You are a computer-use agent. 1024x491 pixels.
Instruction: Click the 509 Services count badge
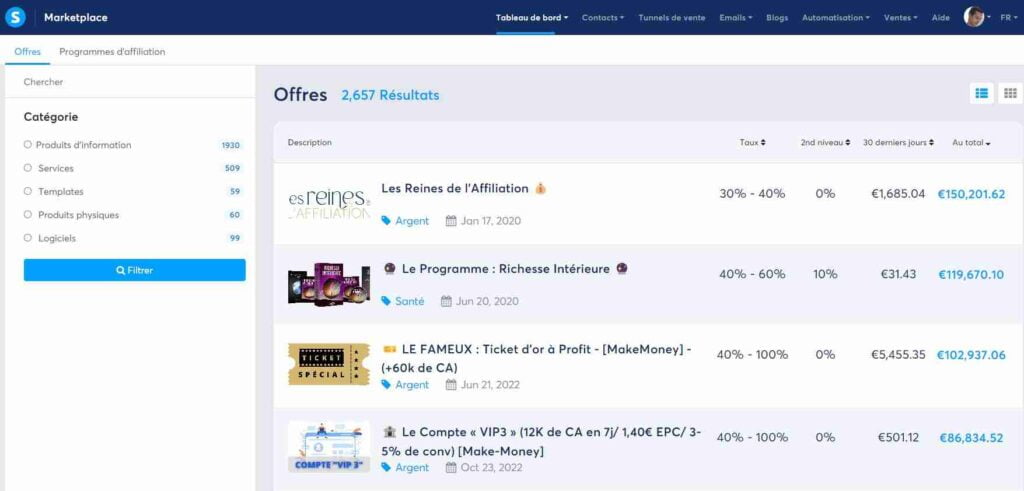232,168
